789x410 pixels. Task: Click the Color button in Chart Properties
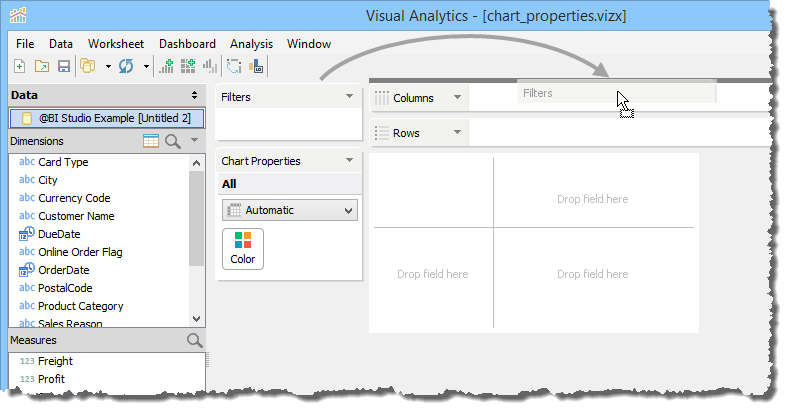point(243,248)
